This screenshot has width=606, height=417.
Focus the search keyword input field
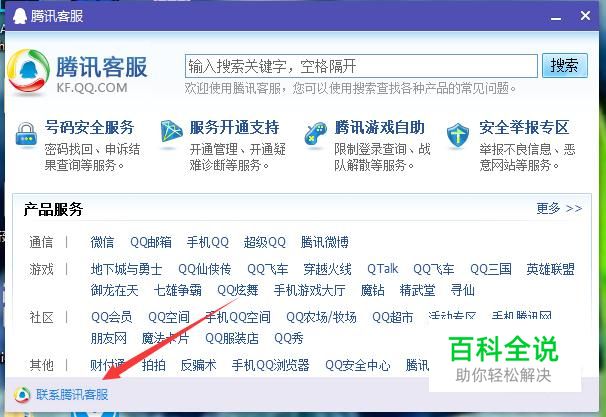coord(361,66)
